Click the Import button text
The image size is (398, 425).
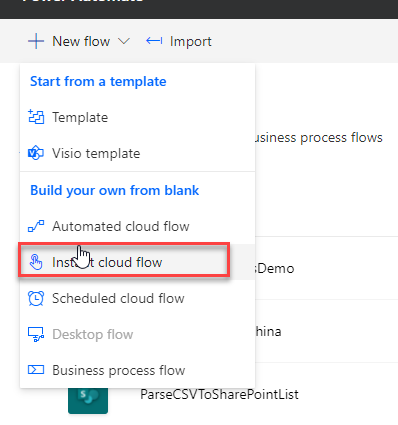point(191,42)
